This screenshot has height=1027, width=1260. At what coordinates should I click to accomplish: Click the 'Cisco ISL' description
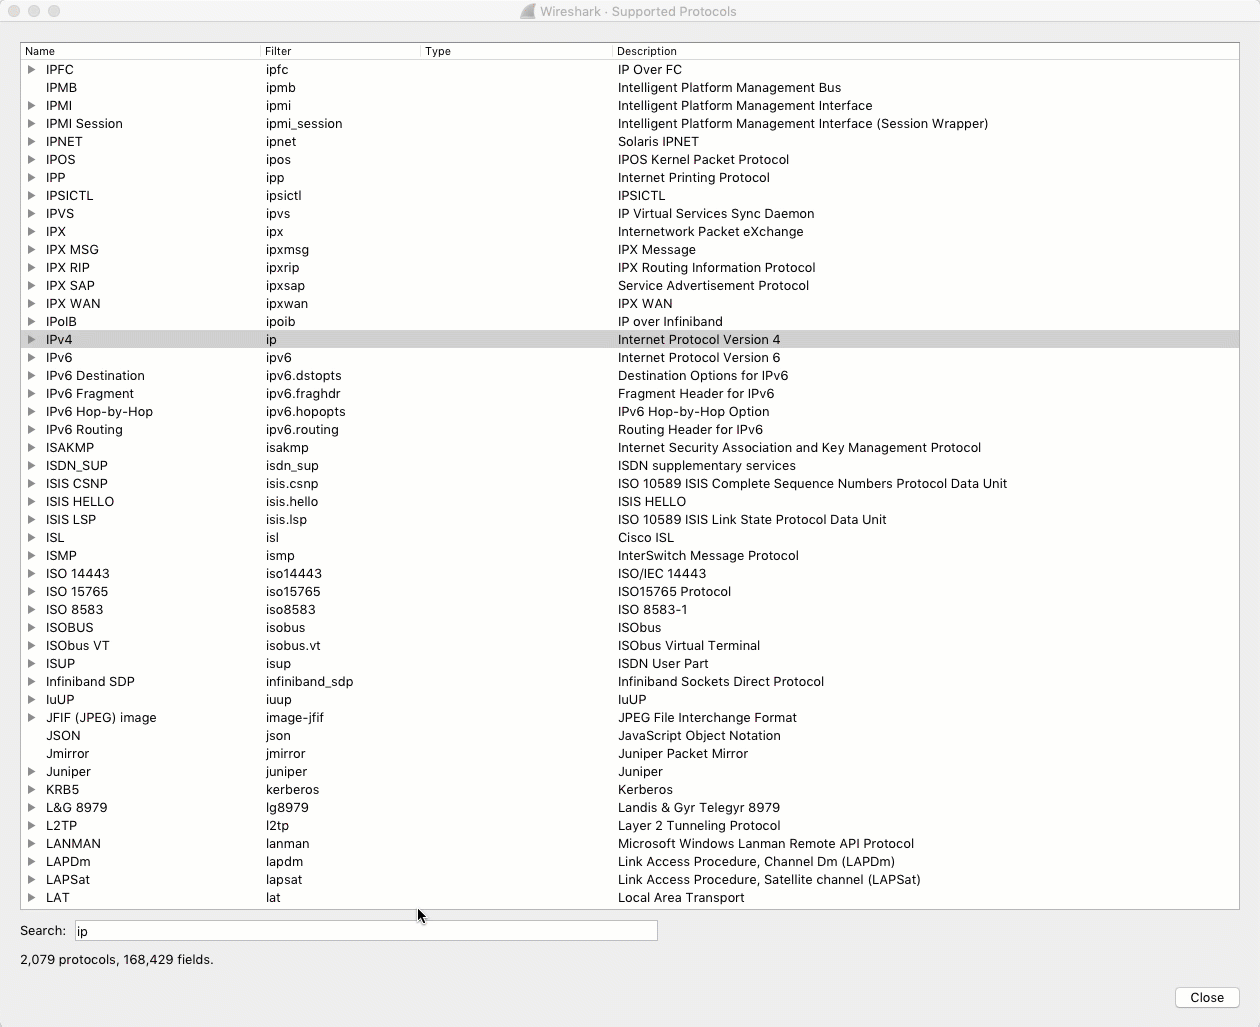645,537
